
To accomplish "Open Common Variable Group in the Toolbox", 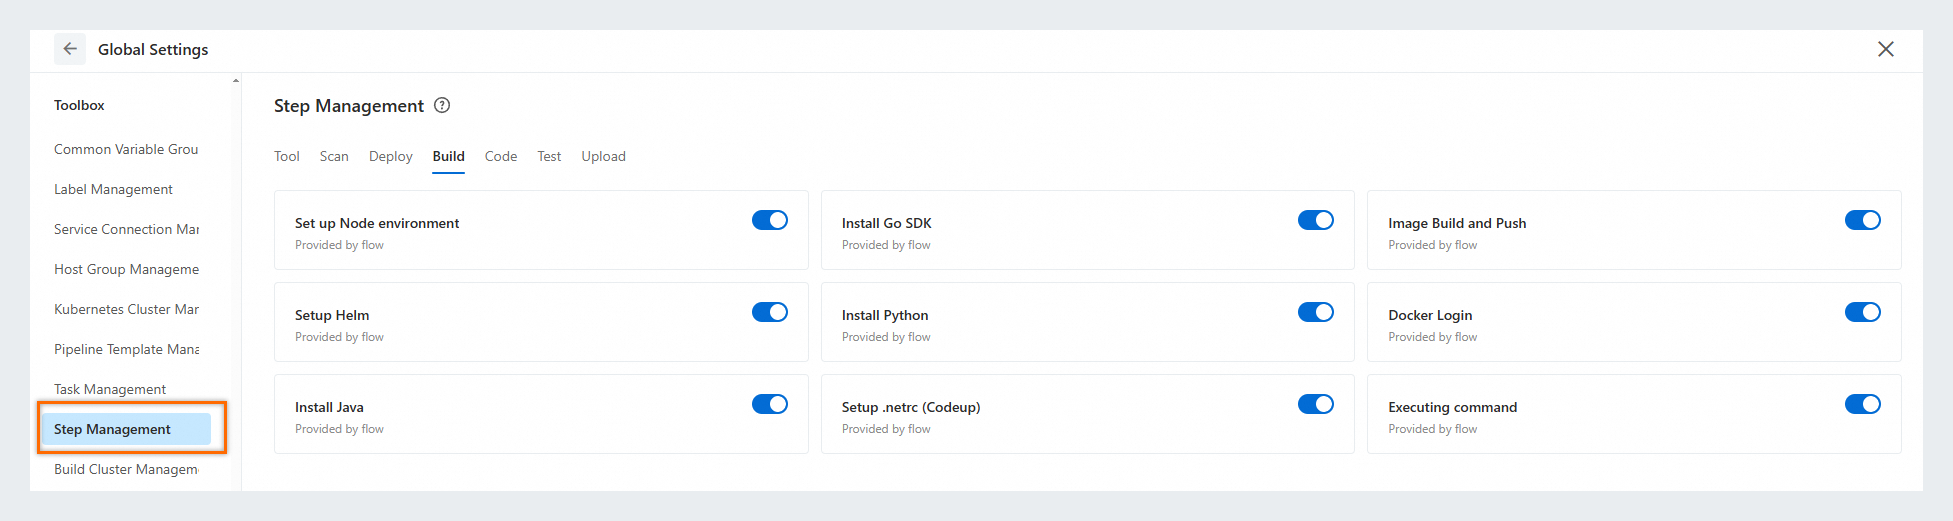I will point(126,149).
